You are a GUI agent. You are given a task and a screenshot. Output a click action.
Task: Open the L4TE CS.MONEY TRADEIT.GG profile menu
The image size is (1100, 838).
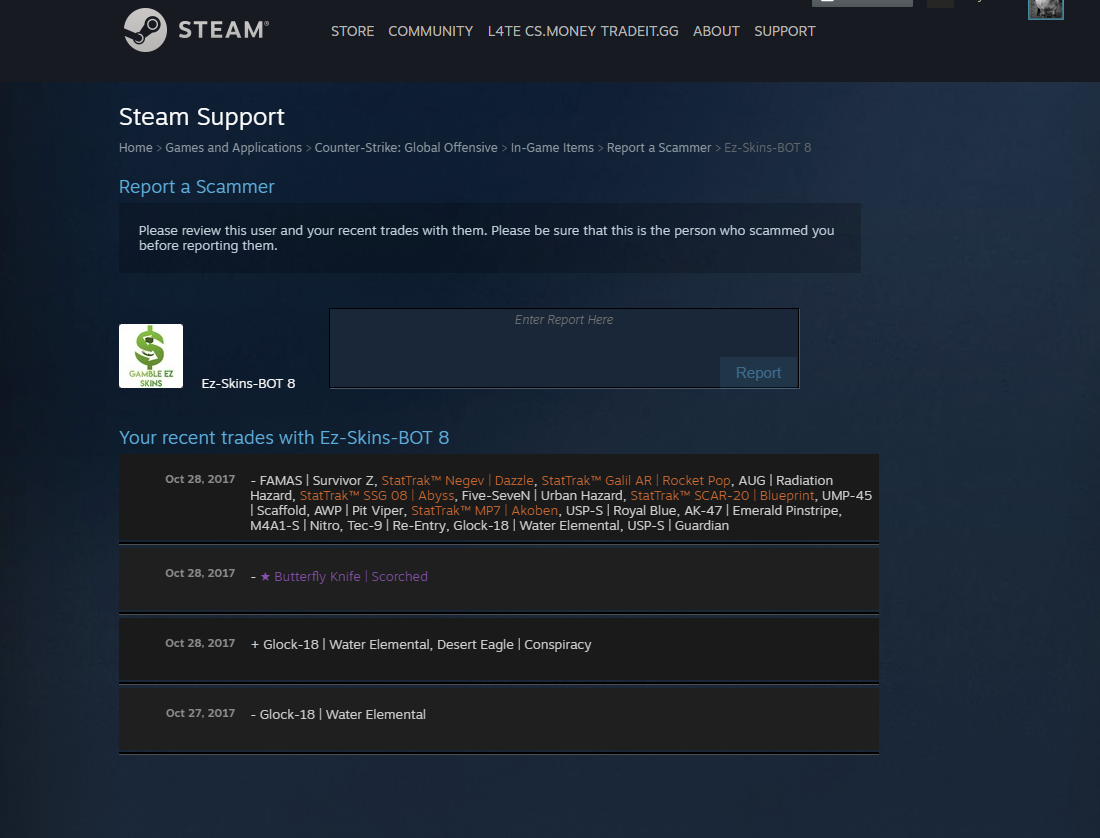tap(583, 31)
